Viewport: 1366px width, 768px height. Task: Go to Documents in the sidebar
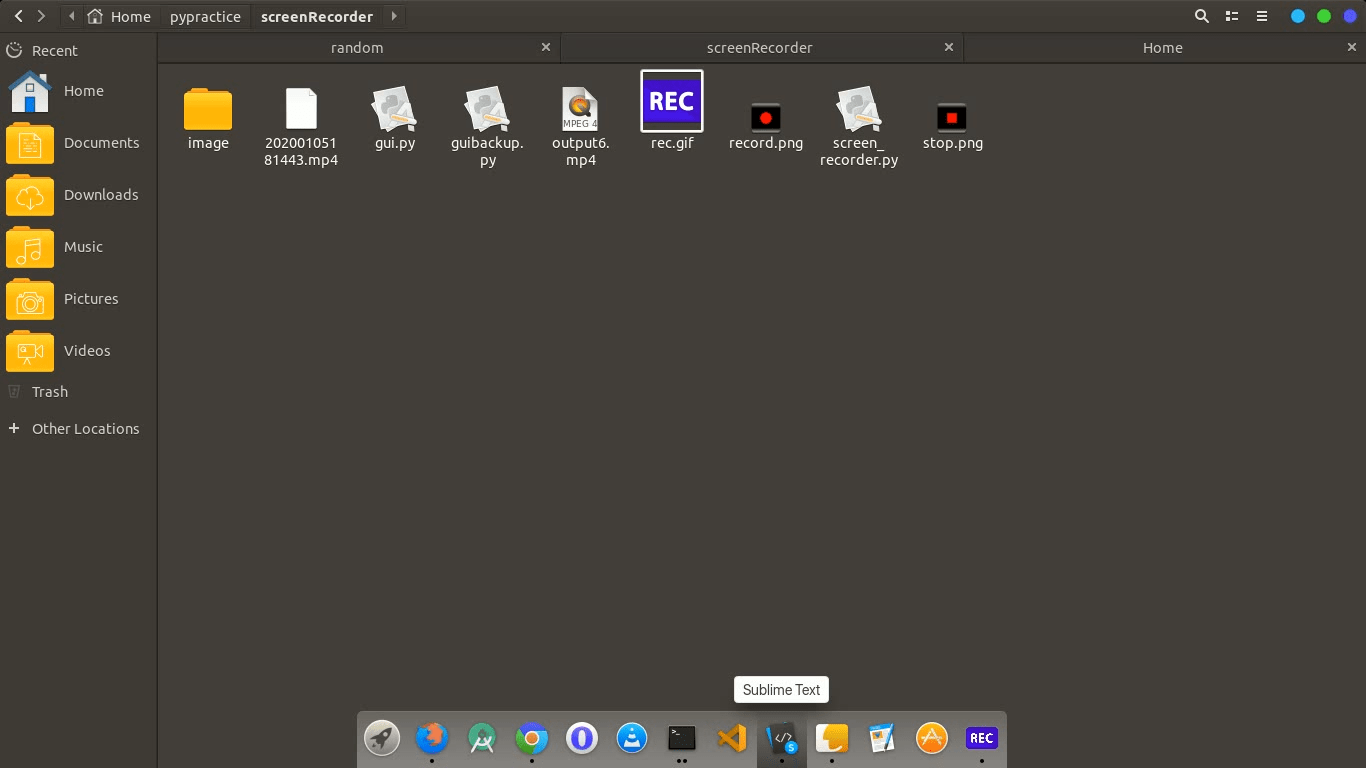pyautogui.click(x=78, y=143)
